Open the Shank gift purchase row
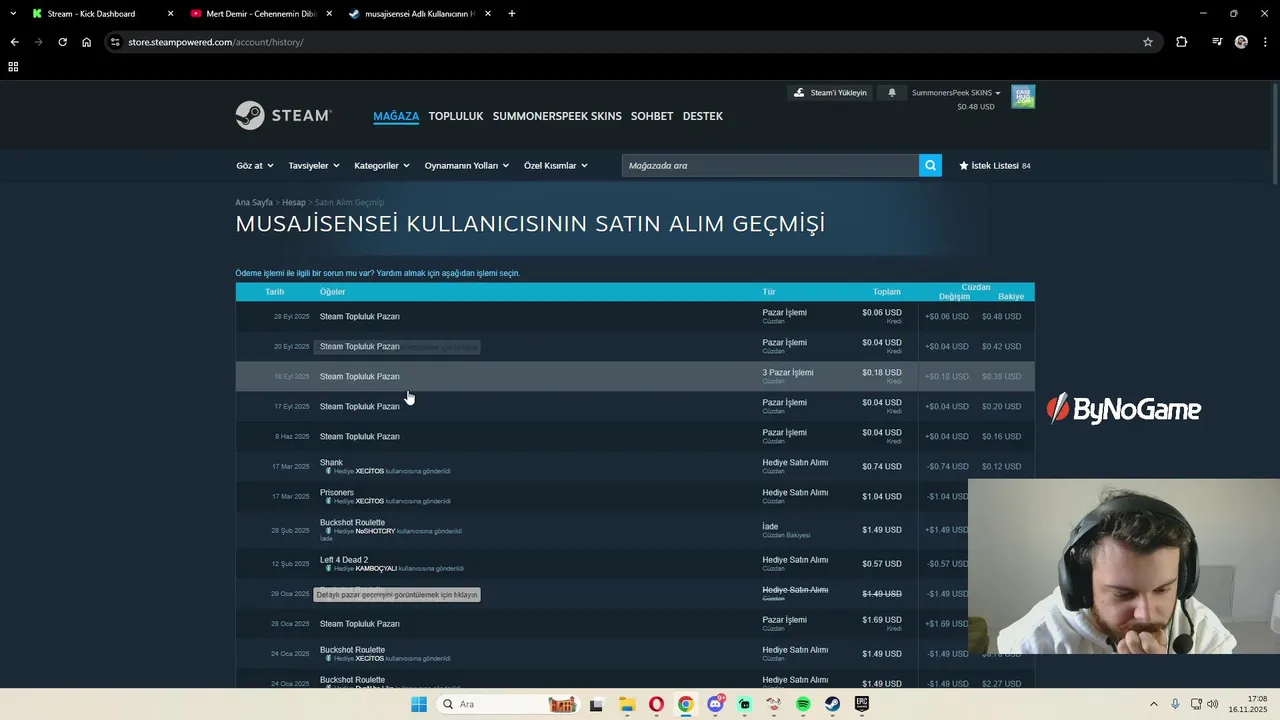 coord(635,466)
